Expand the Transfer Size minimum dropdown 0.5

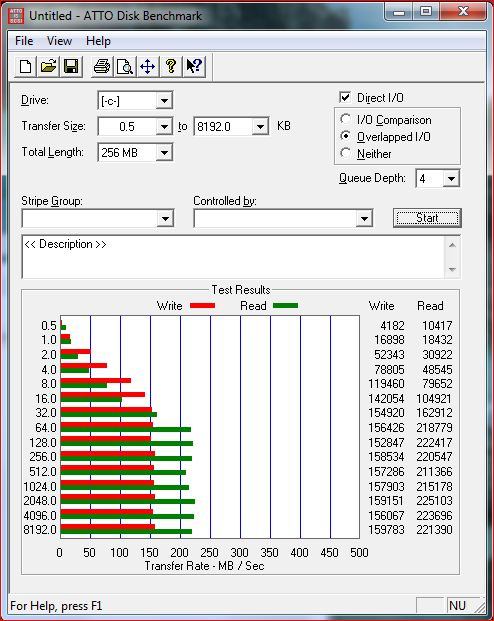[164, 127]
